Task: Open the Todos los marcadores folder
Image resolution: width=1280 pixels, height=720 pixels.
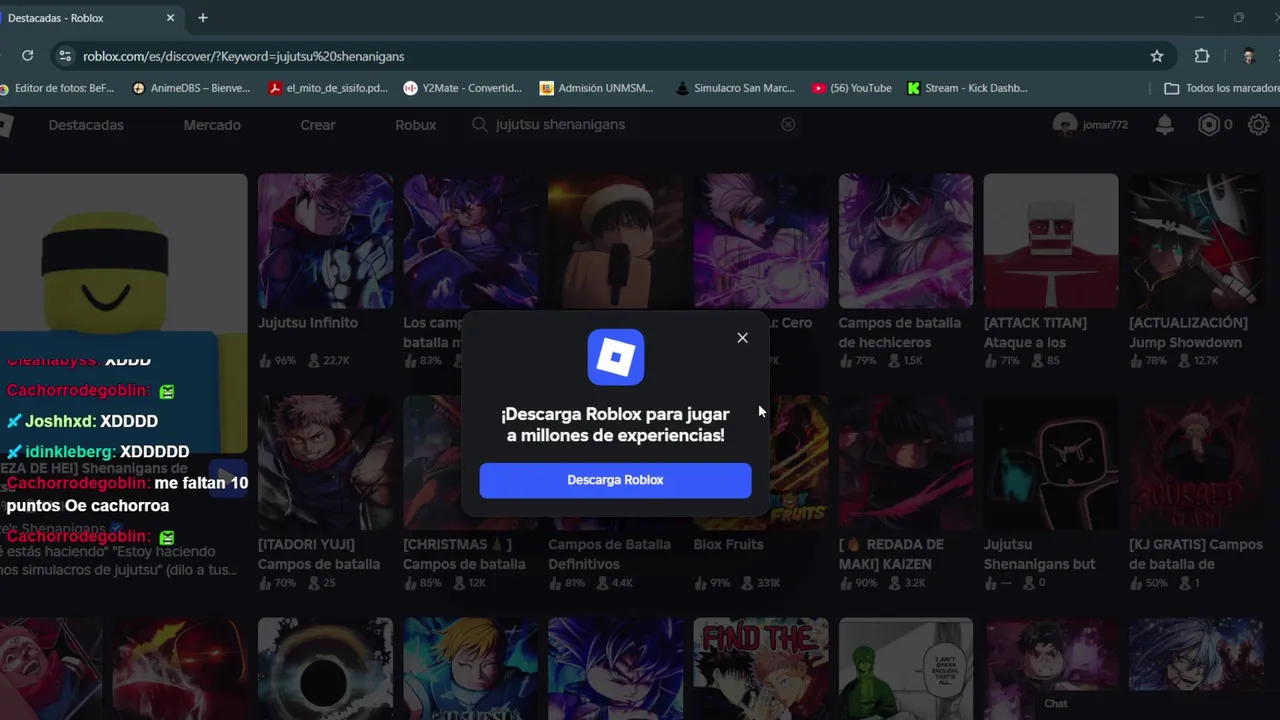Action: click(x=1221, y=88)
